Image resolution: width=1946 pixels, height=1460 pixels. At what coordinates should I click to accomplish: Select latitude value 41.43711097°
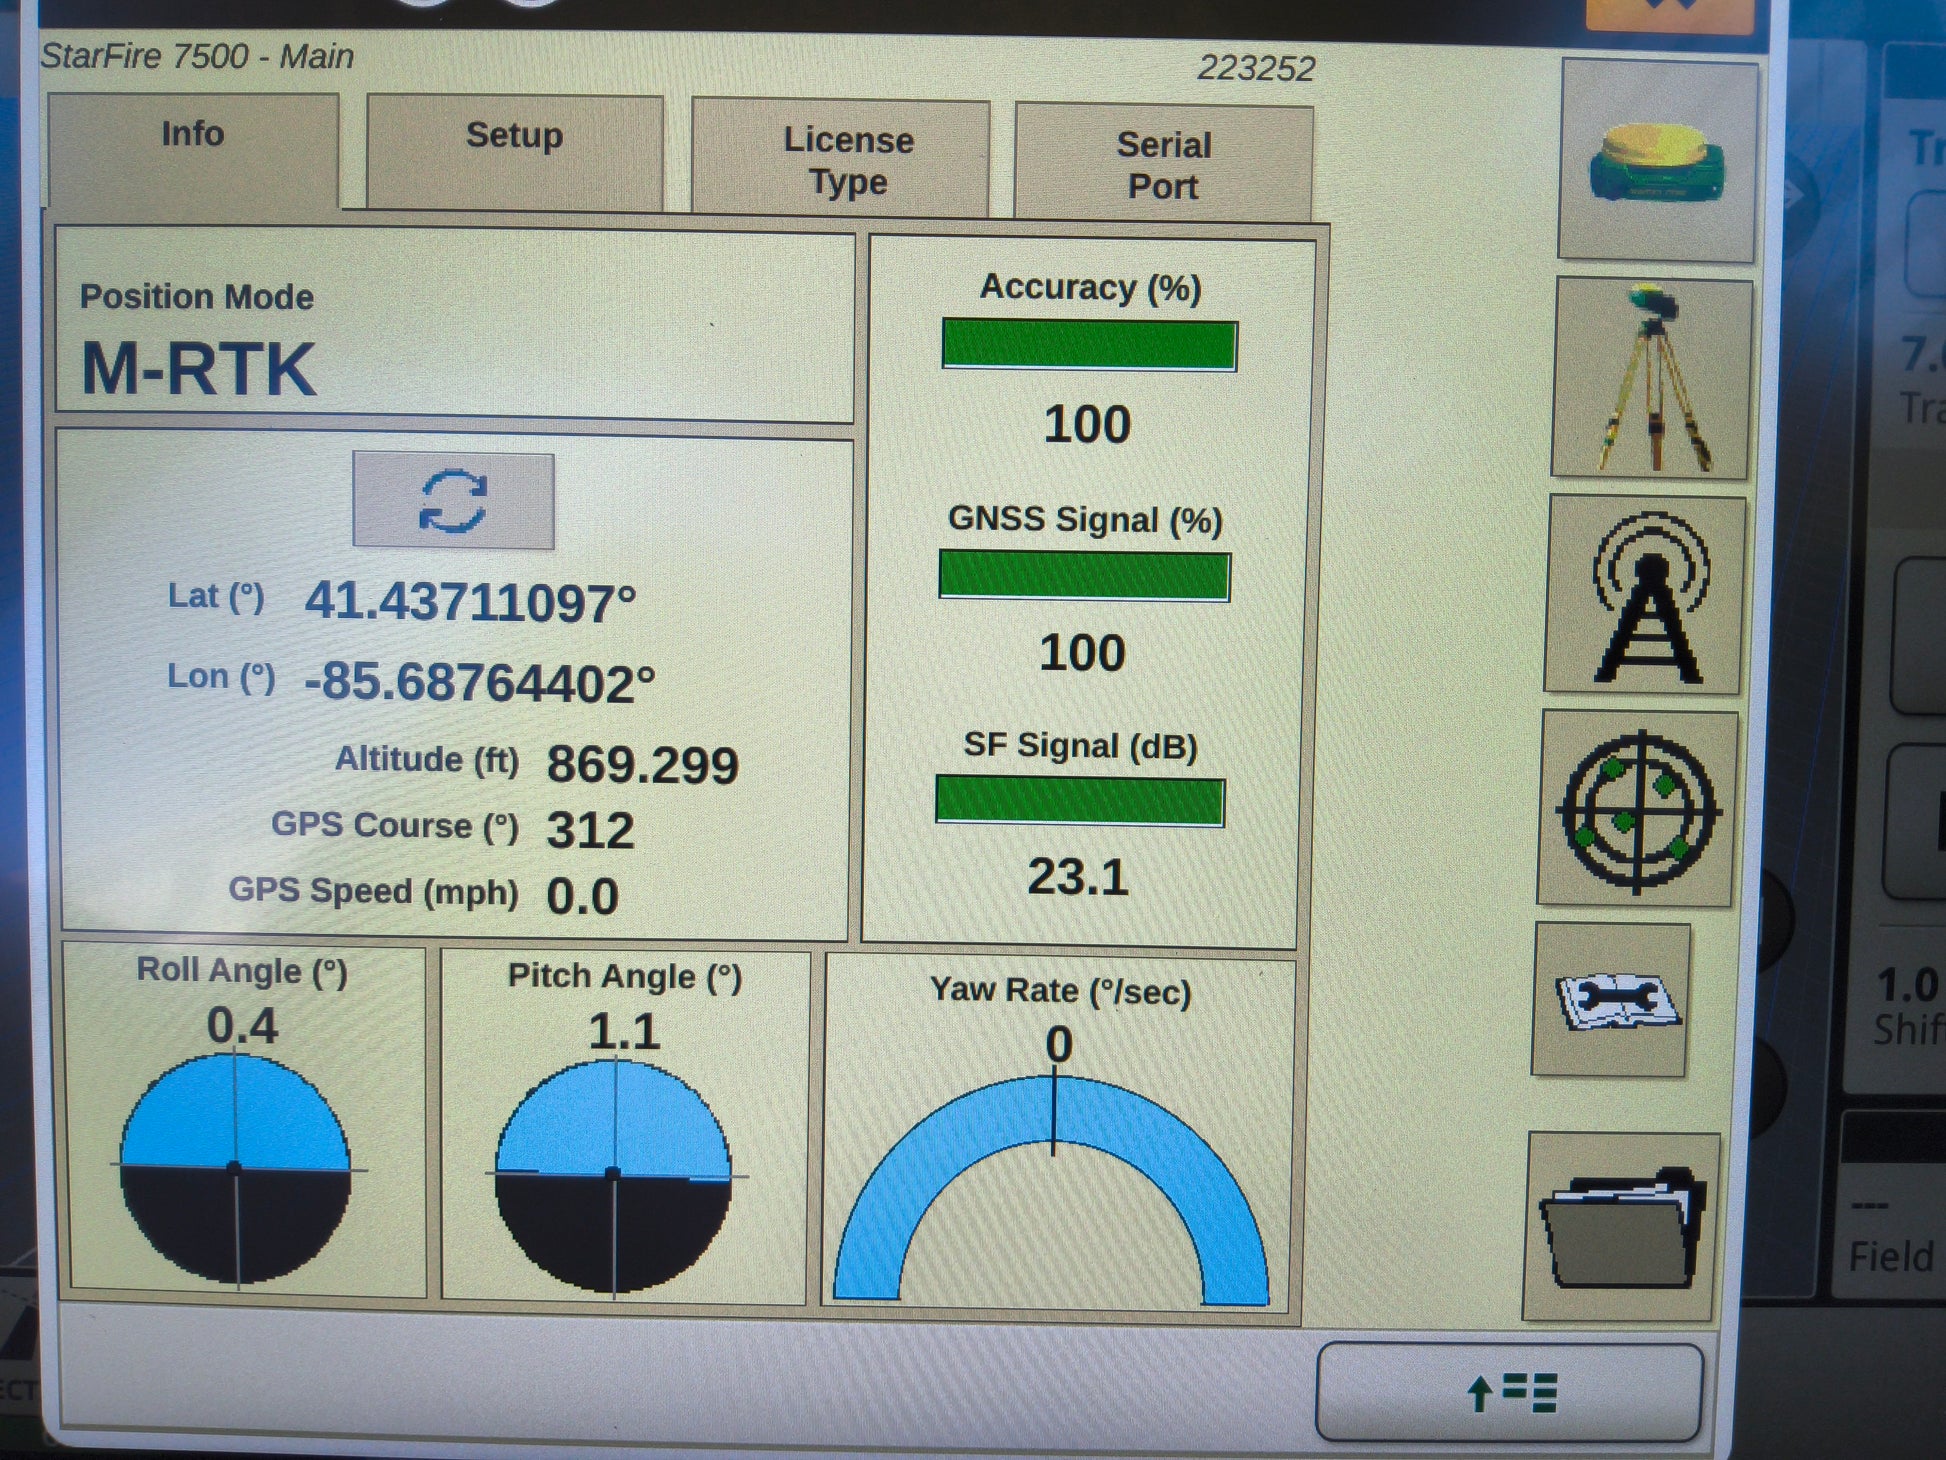click(x=470, y=602)
